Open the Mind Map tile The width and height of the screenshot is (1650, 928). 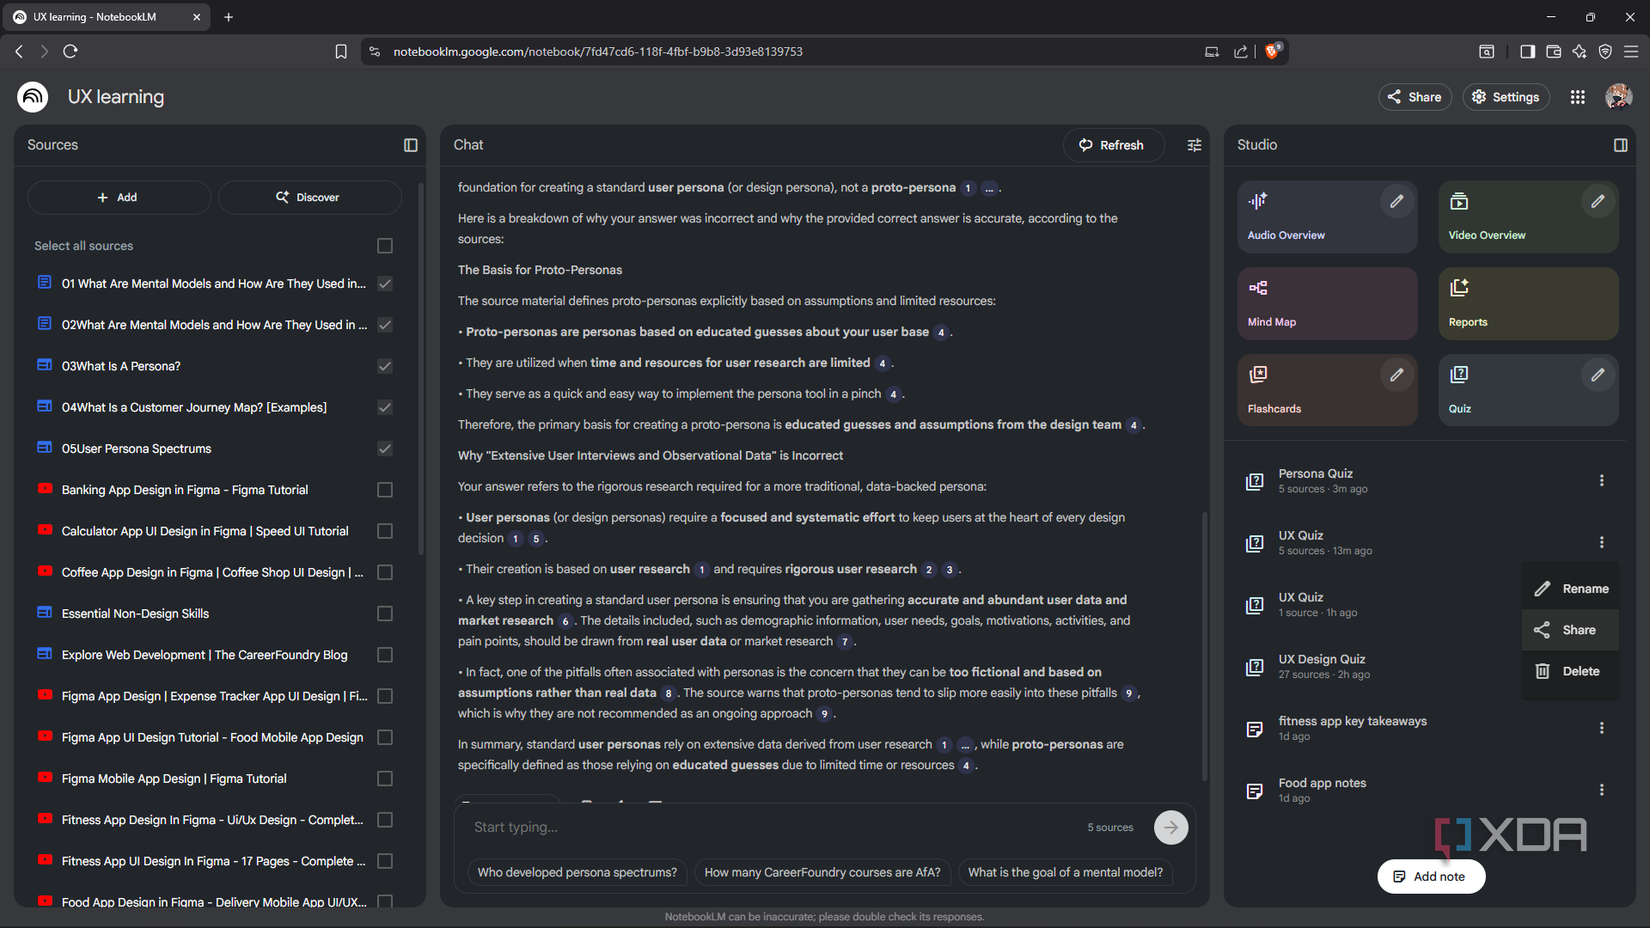pos(1327,303)
